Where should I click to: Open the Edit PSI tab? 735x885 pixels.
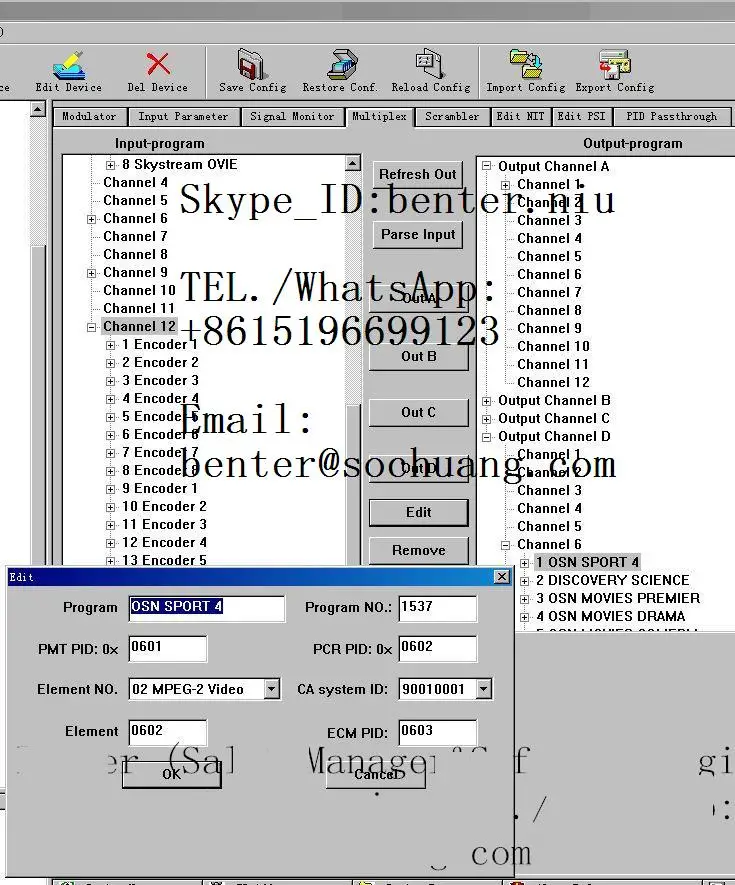click(x=581, y=117)
